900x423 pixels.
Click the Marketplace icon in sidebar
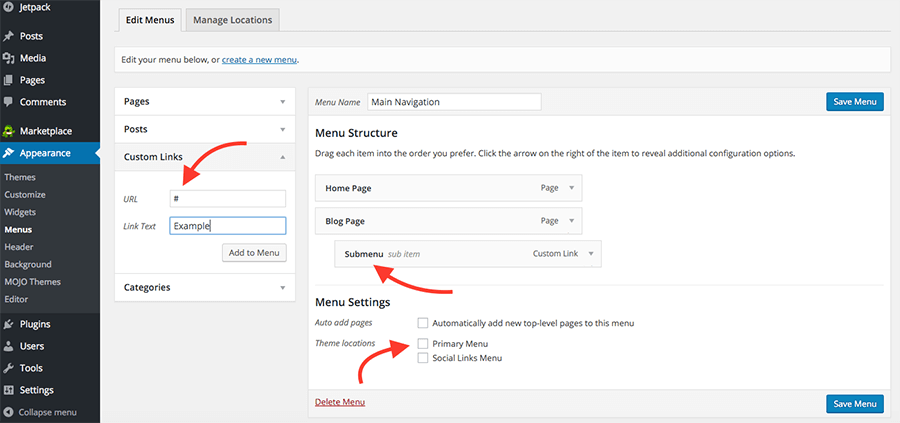8,131
